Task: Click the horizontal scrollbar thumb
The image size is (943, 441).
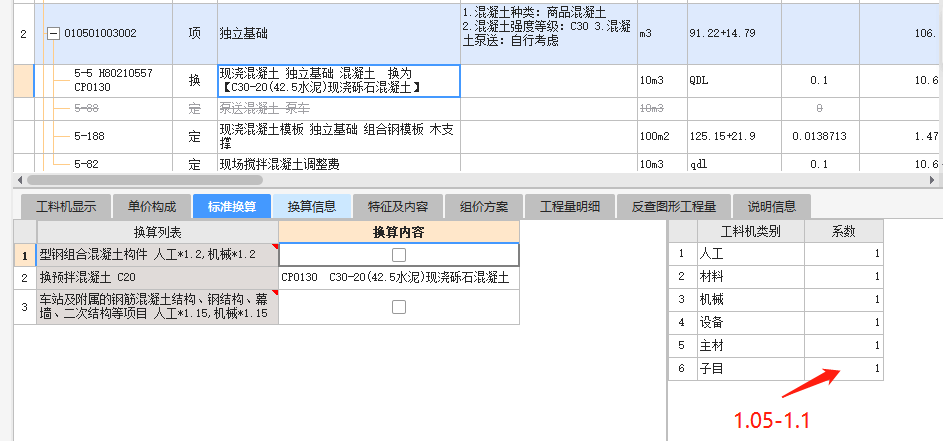Action: tap(144, 179)
